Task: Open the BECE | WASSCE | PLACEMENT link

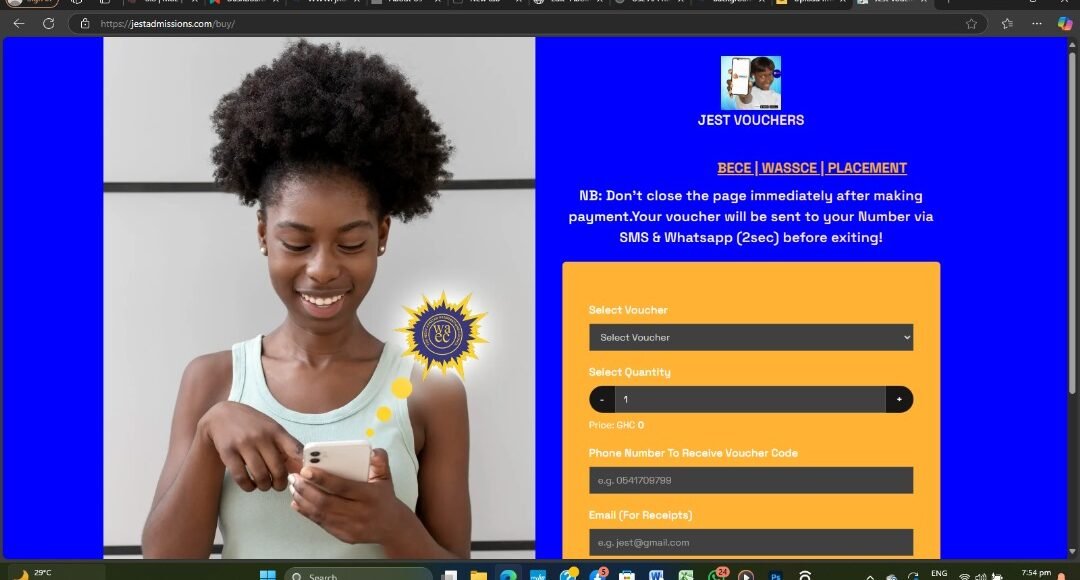Action: point(811,168)
